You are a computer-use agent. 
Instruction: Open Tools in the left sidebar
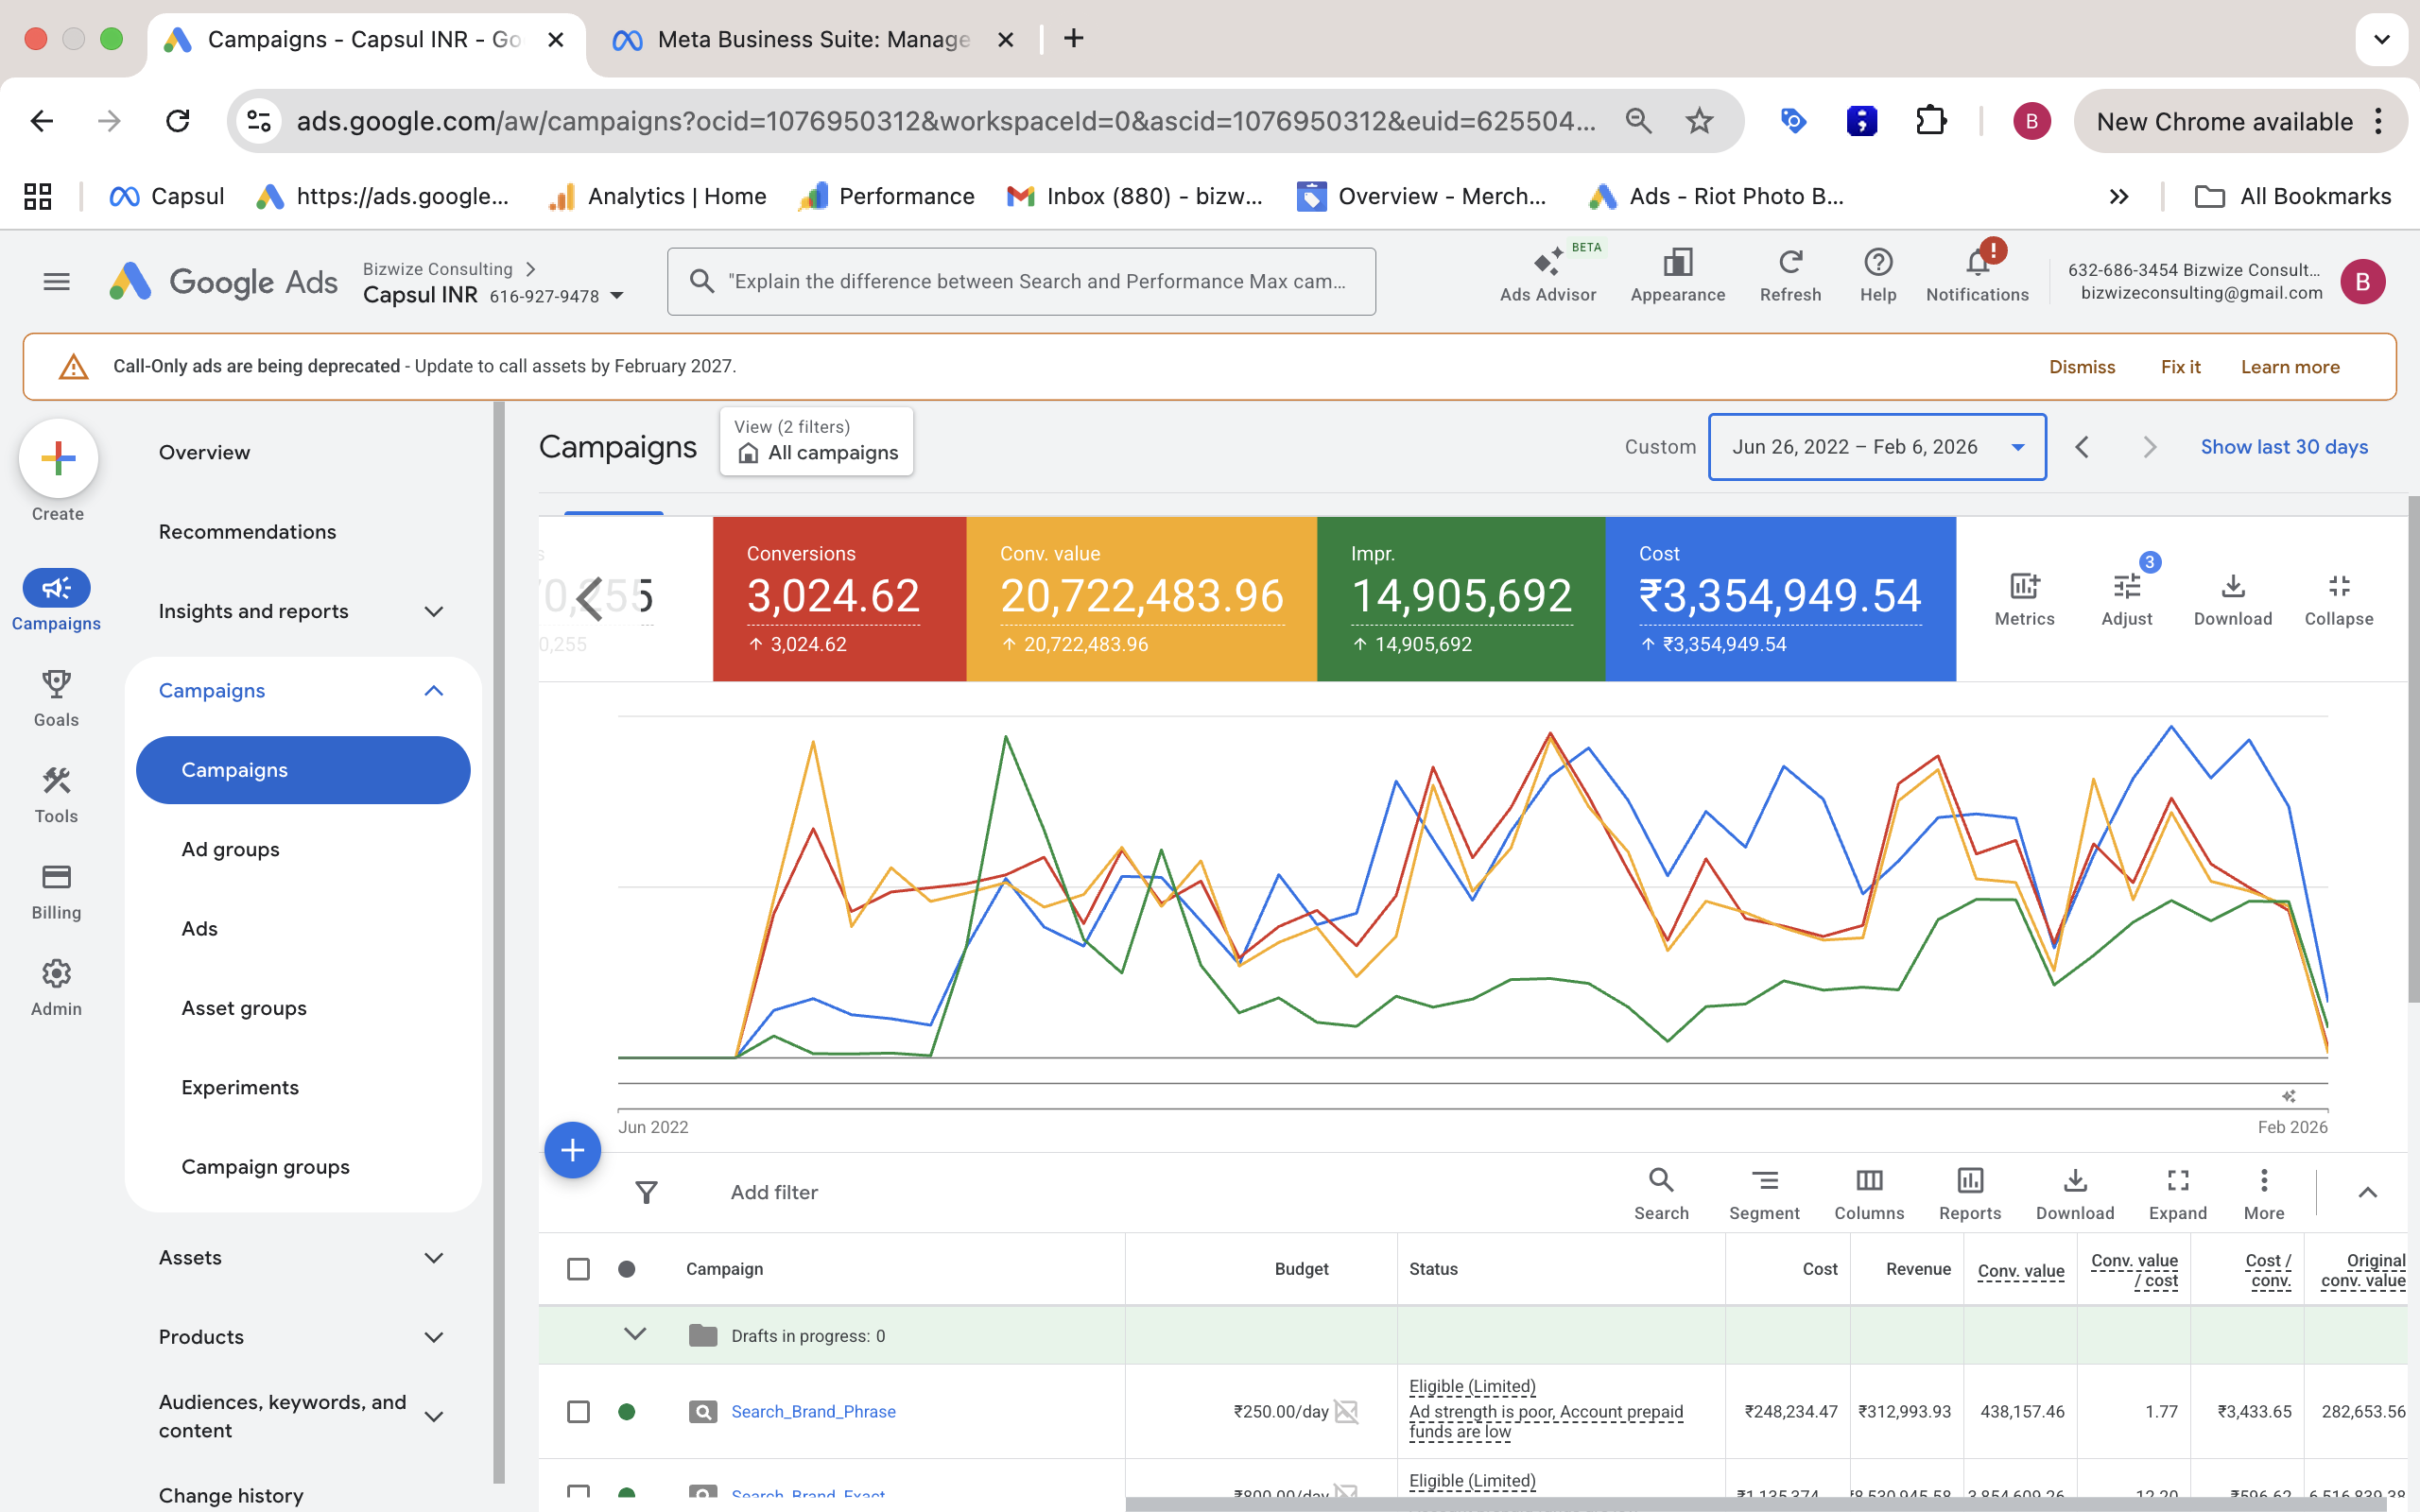coord(56,794)
